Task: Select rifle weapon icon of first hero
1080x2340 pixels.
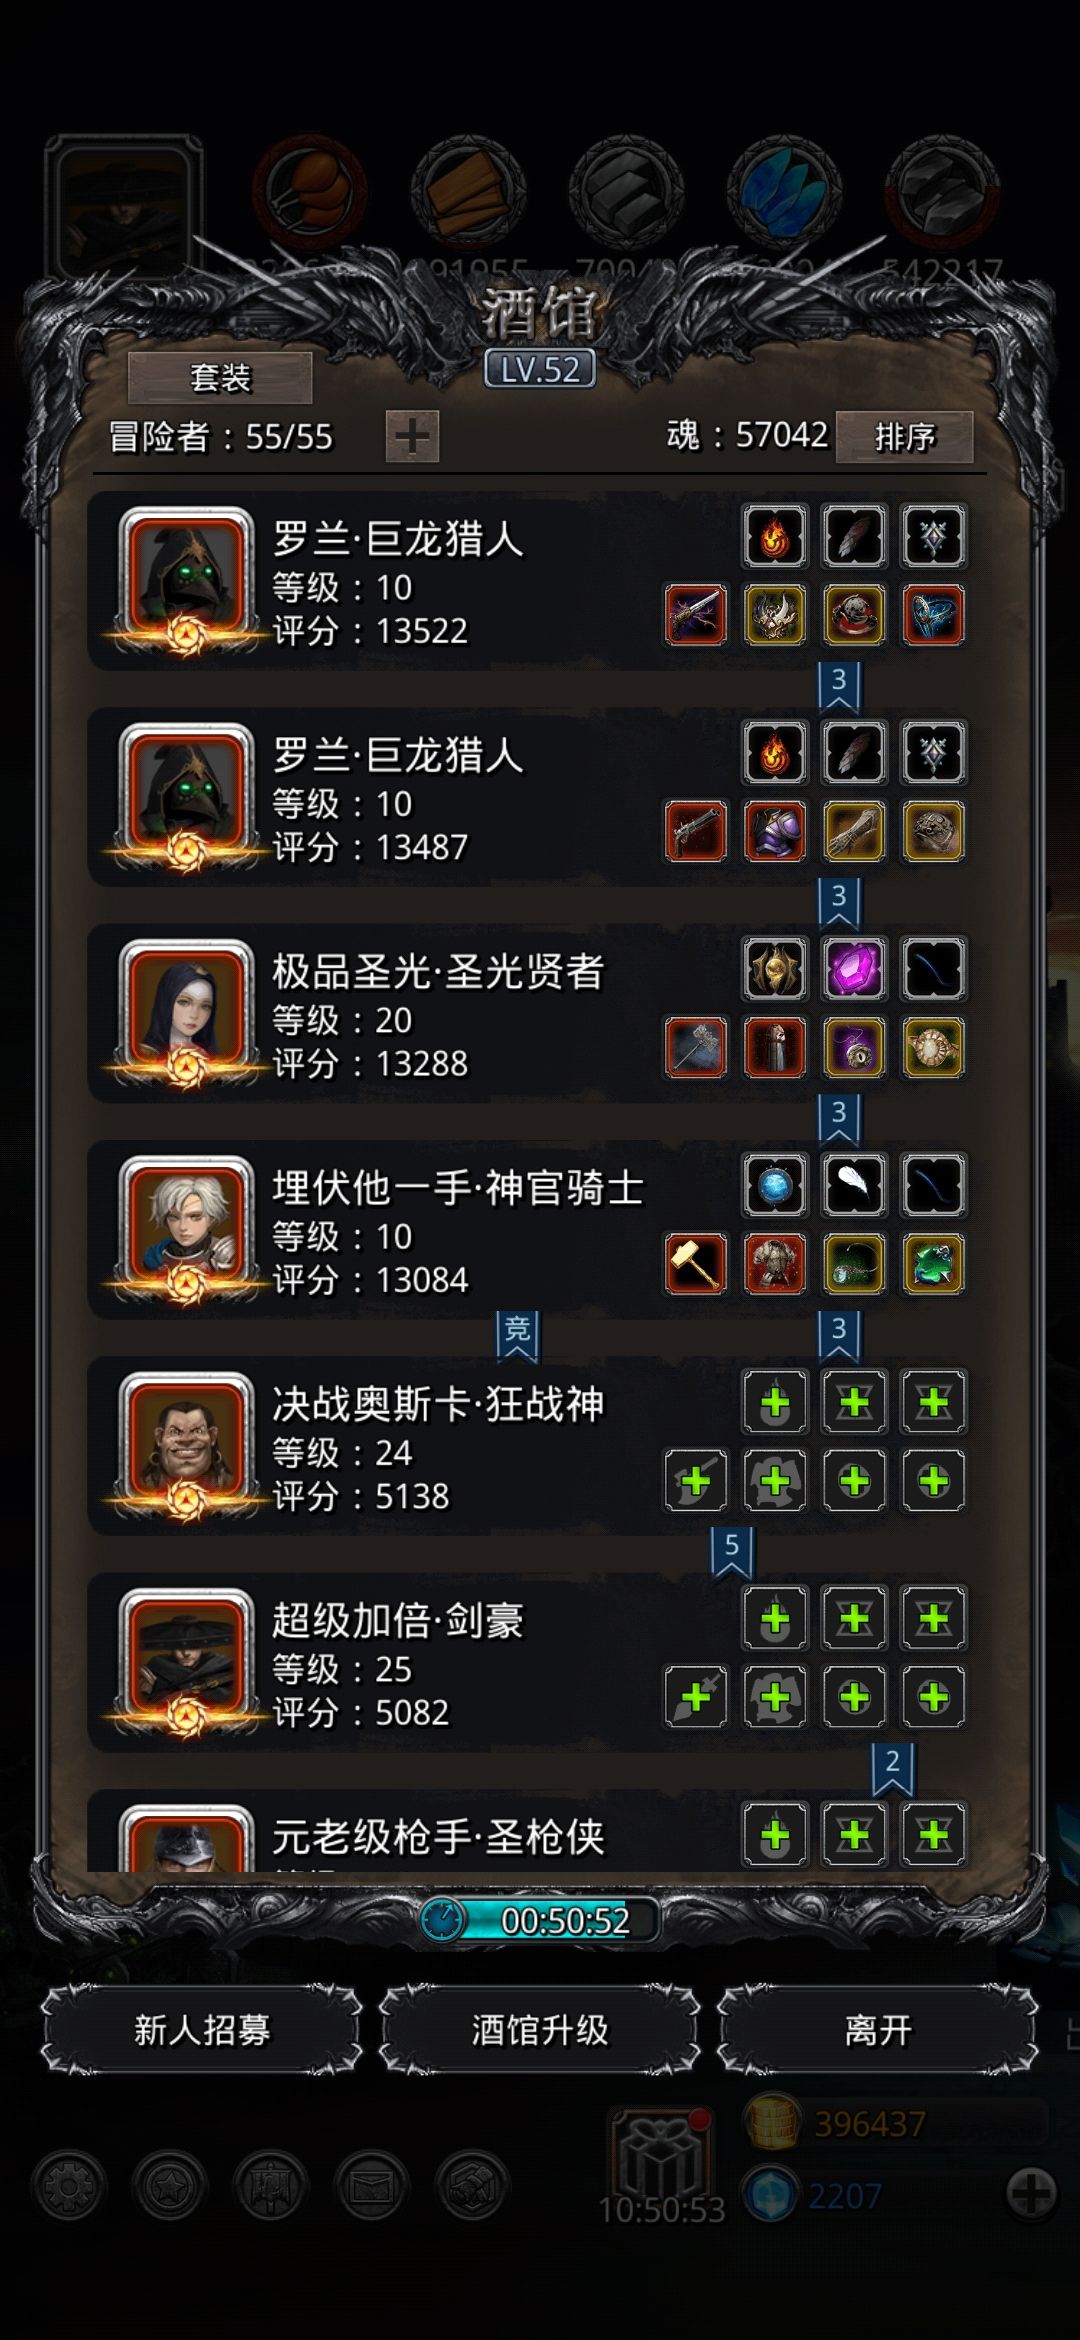Action: pos(696,615)
